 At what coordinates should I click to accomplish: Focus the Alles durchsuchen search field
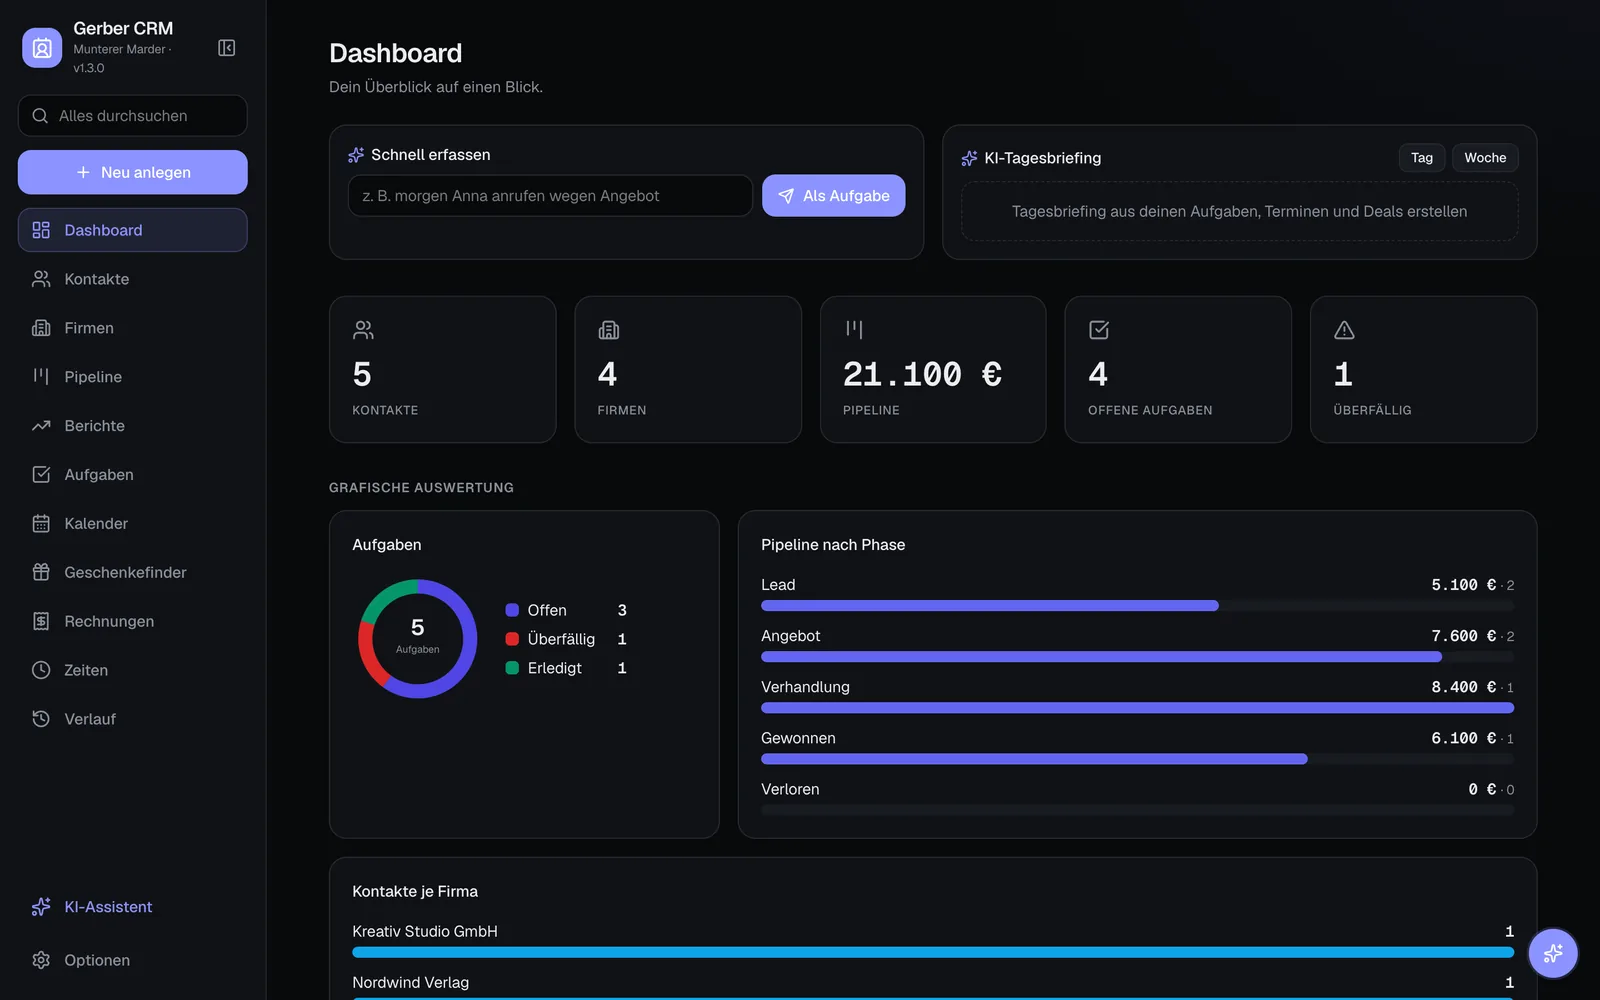point(133,116)
